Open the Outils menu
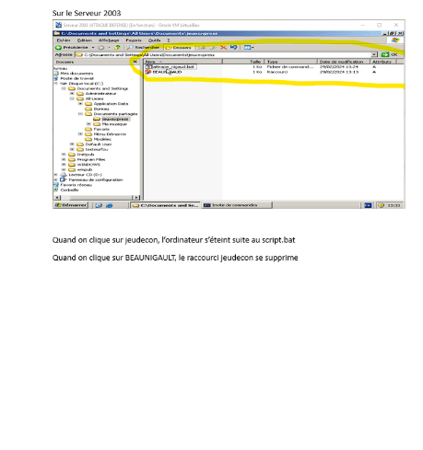This screenshot has width=423, height=450. [154, 40]
